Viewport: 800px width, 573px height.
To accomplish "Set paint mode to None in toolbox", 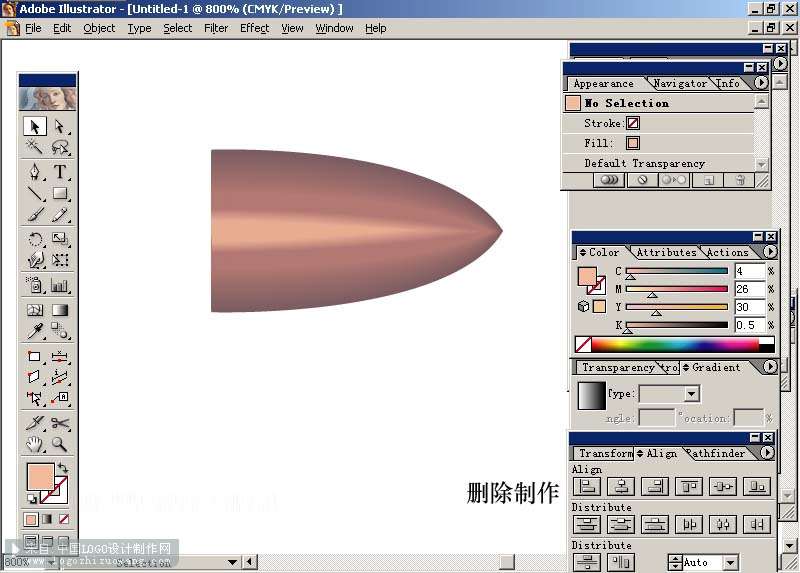I will (64, 519).
